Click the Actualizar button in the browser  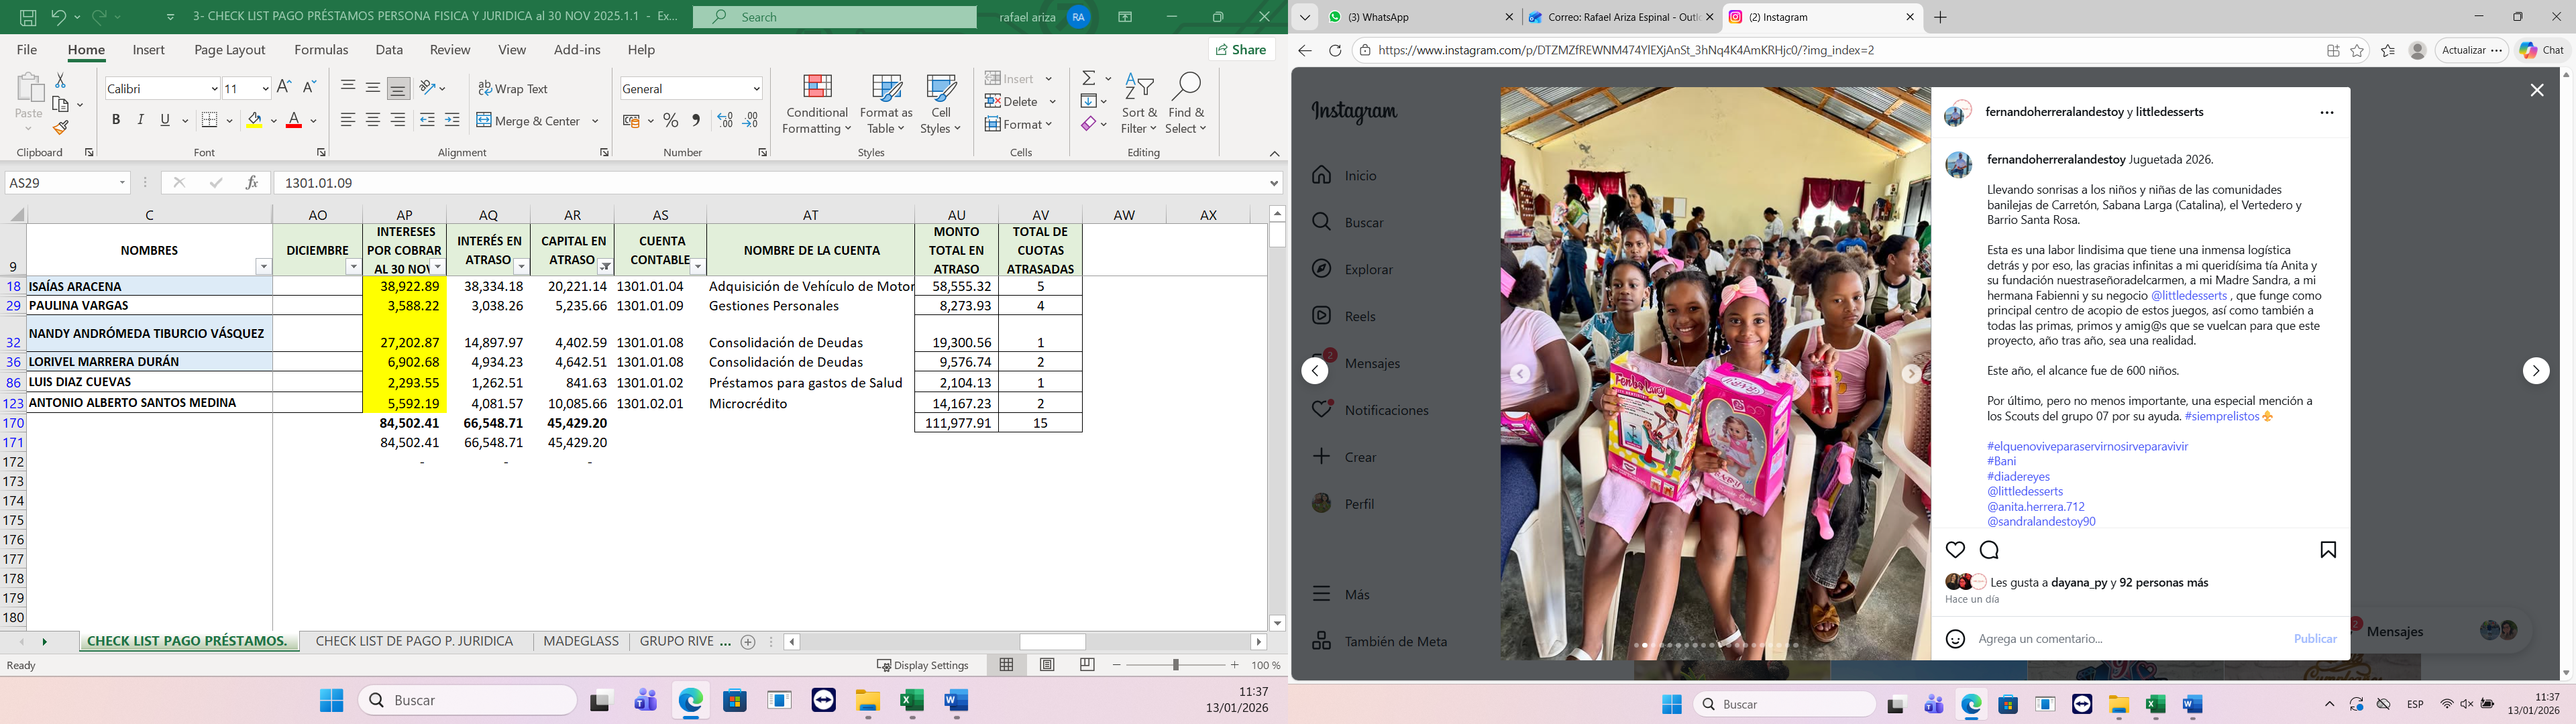(x=2470, y=51)
